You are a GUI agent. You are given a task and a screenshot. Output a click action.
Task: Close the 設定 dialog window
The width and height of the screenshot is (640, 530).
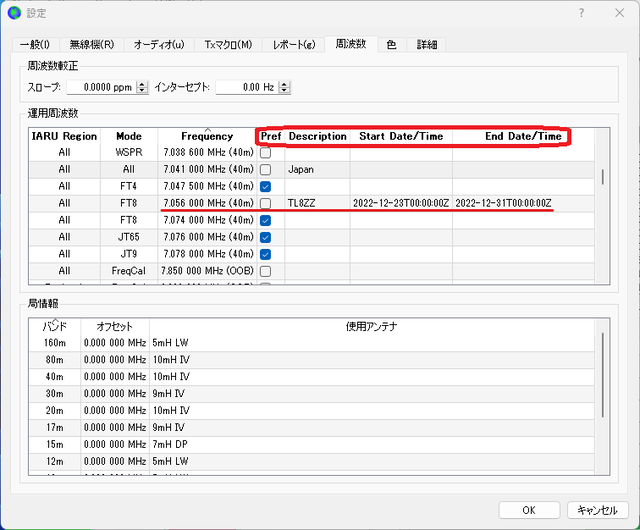(620, 13)
